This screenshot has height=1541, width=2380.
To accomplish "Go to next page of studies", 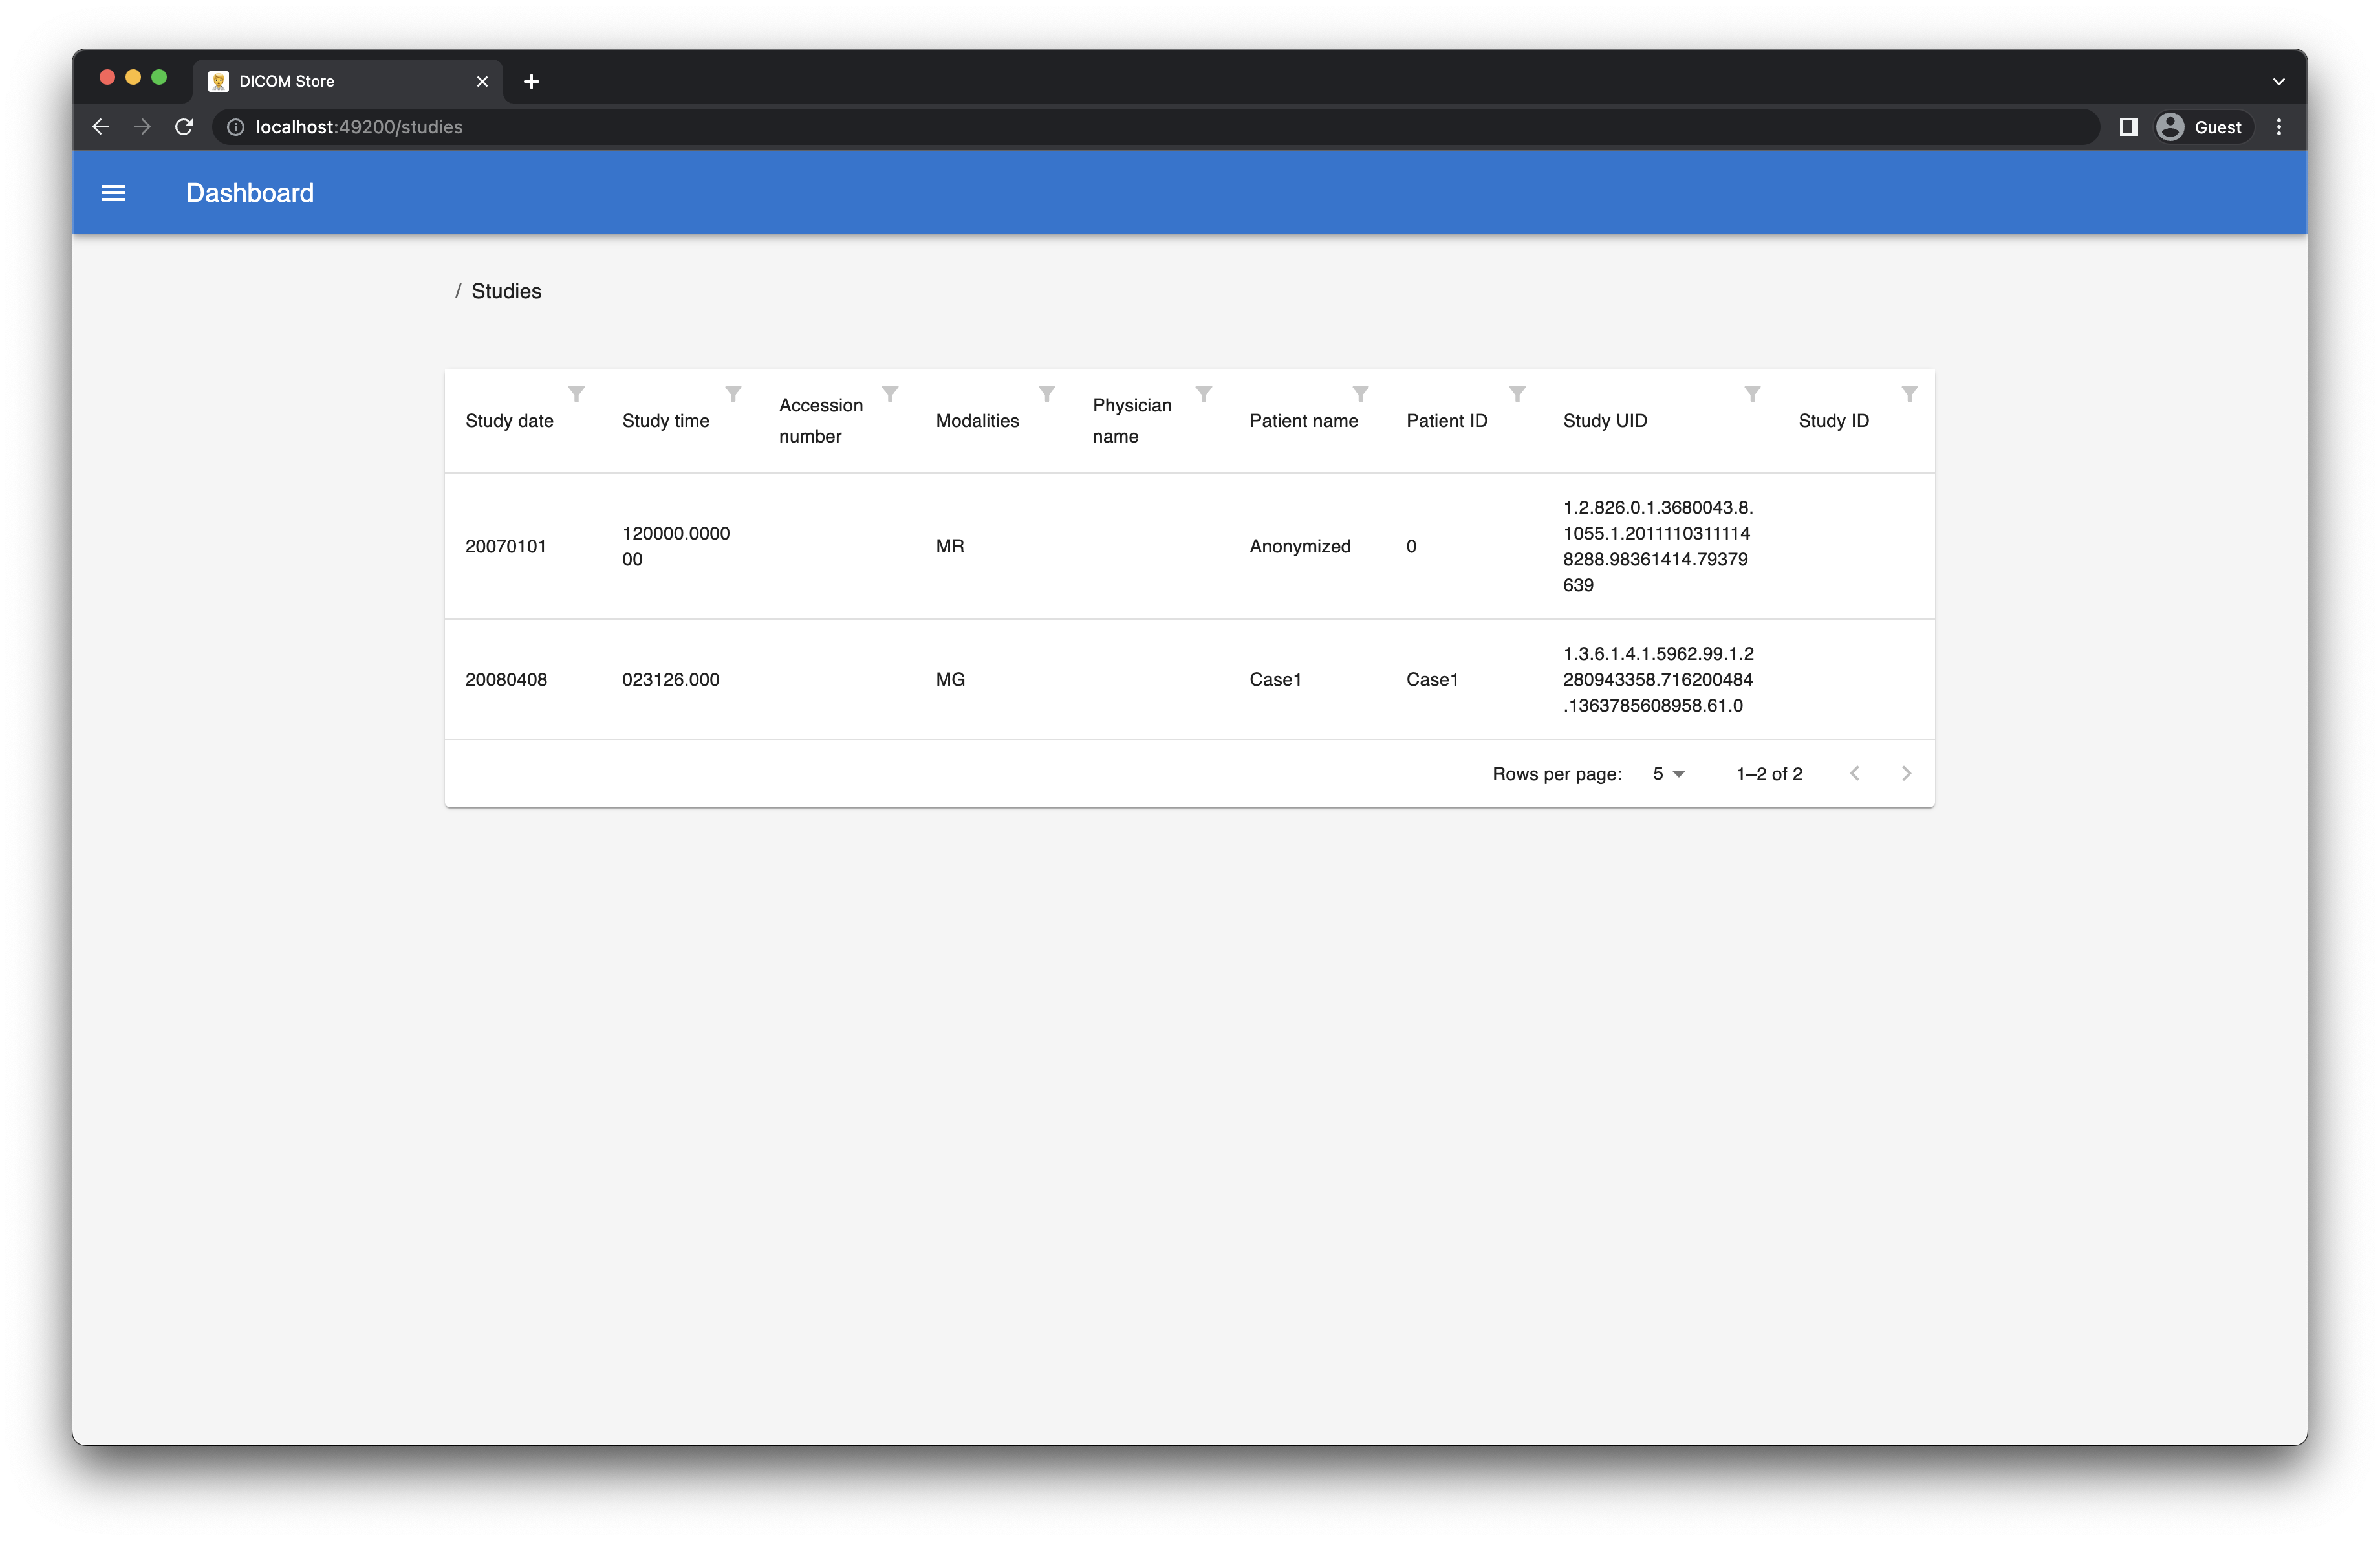I will (x=1906, y=774).
